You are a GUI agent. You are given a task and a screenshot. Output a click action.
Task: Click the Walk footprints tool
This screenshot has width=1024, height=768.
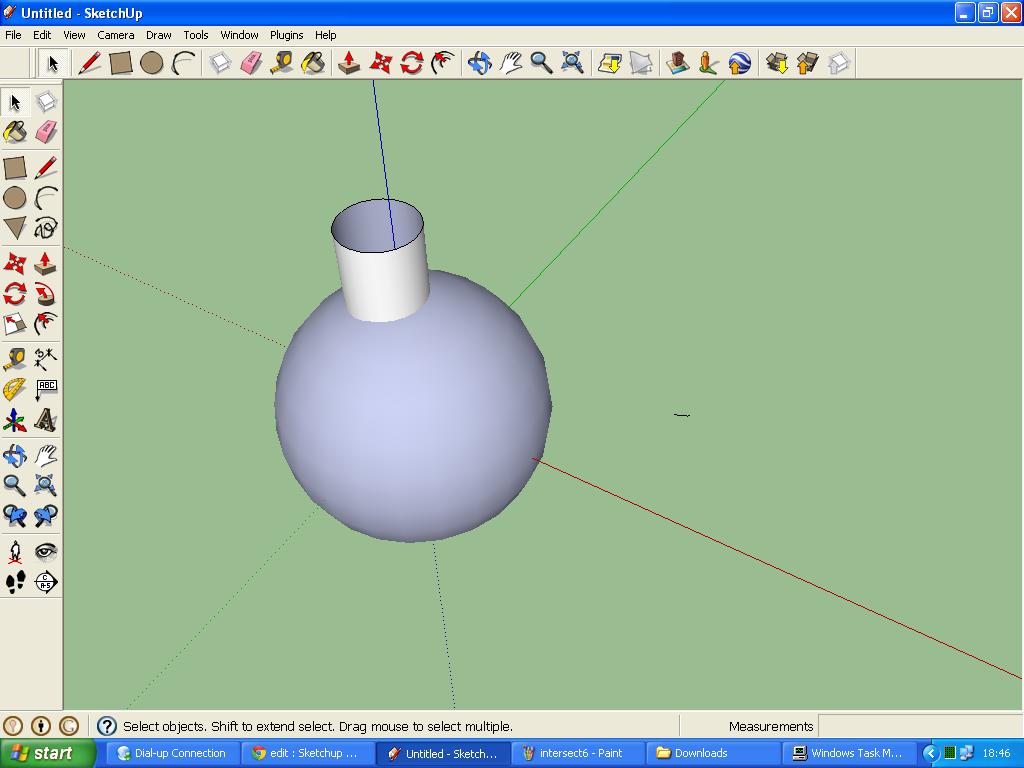point(15,582)
